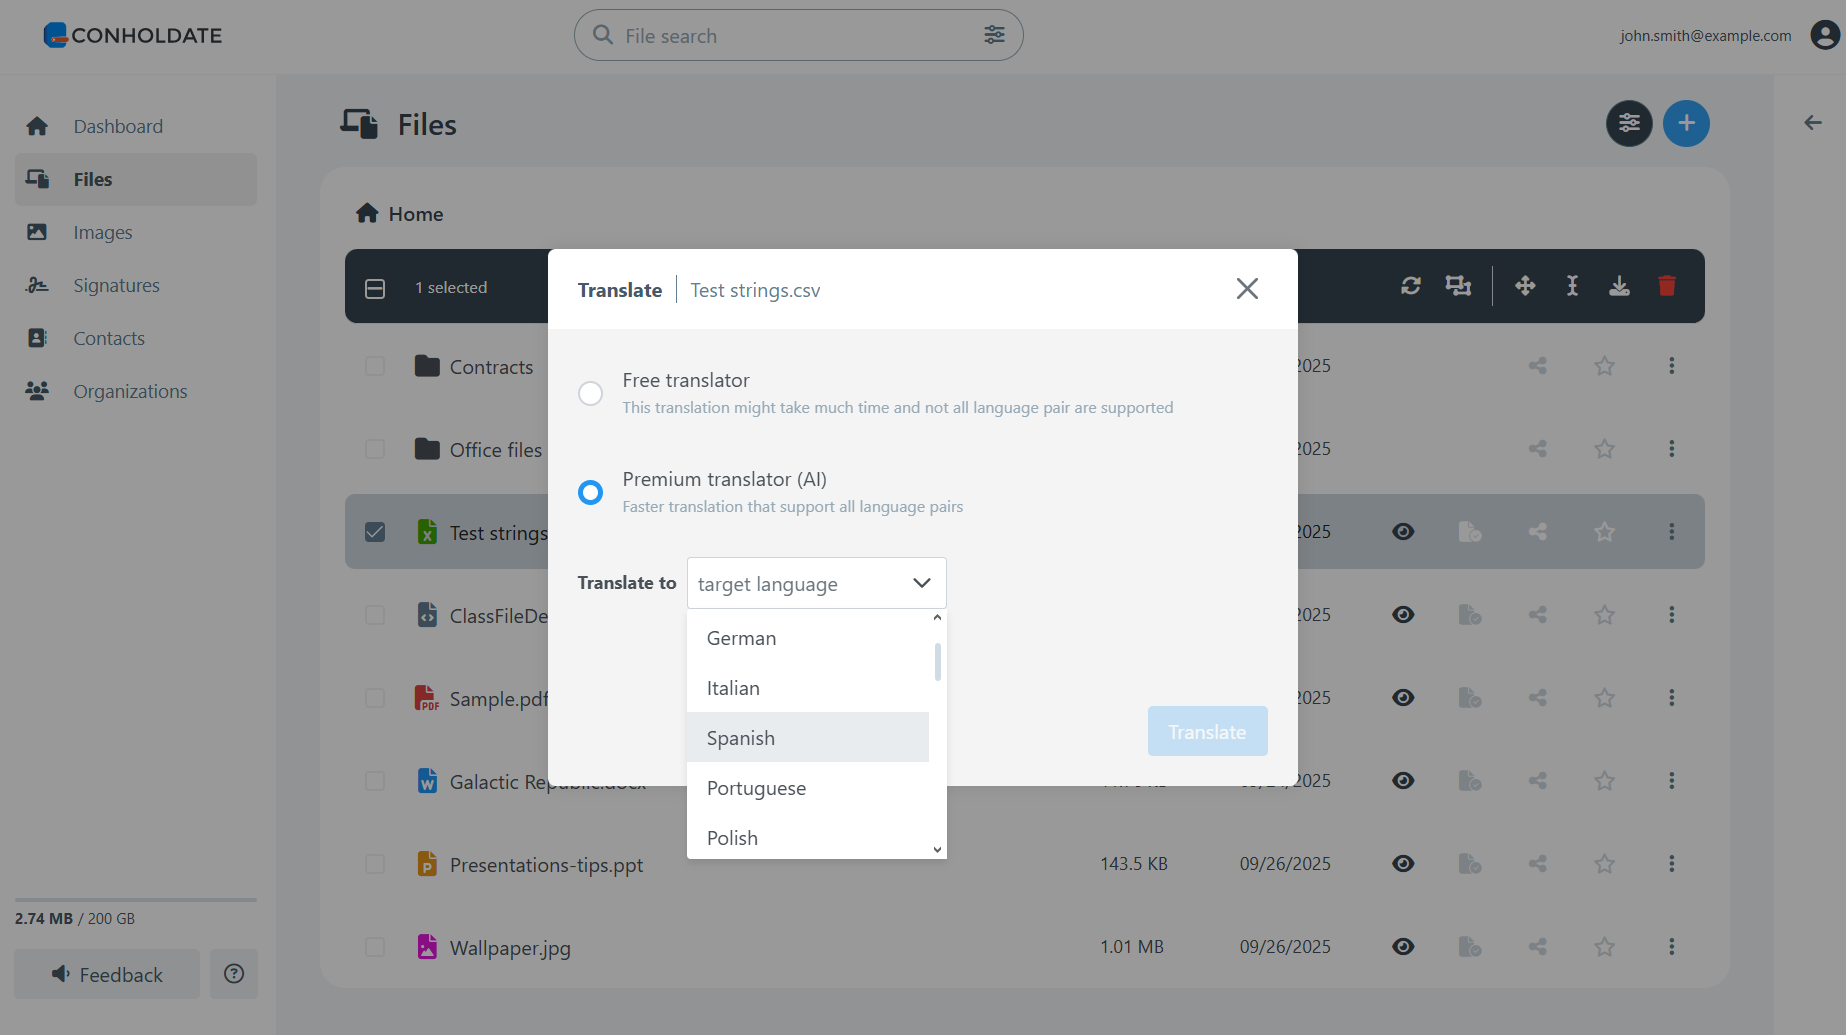Star the Wallpaper.jpg file
Viewport: 1846px width, 1035px height.
point(1604,946)
